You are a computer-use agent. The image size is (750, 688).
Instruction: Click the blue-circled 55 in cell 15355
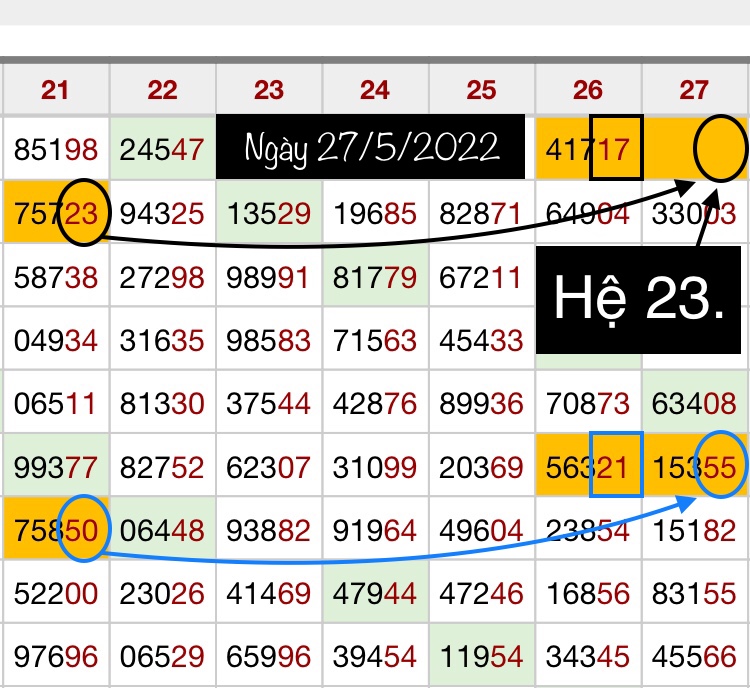(x=719, y=465)
